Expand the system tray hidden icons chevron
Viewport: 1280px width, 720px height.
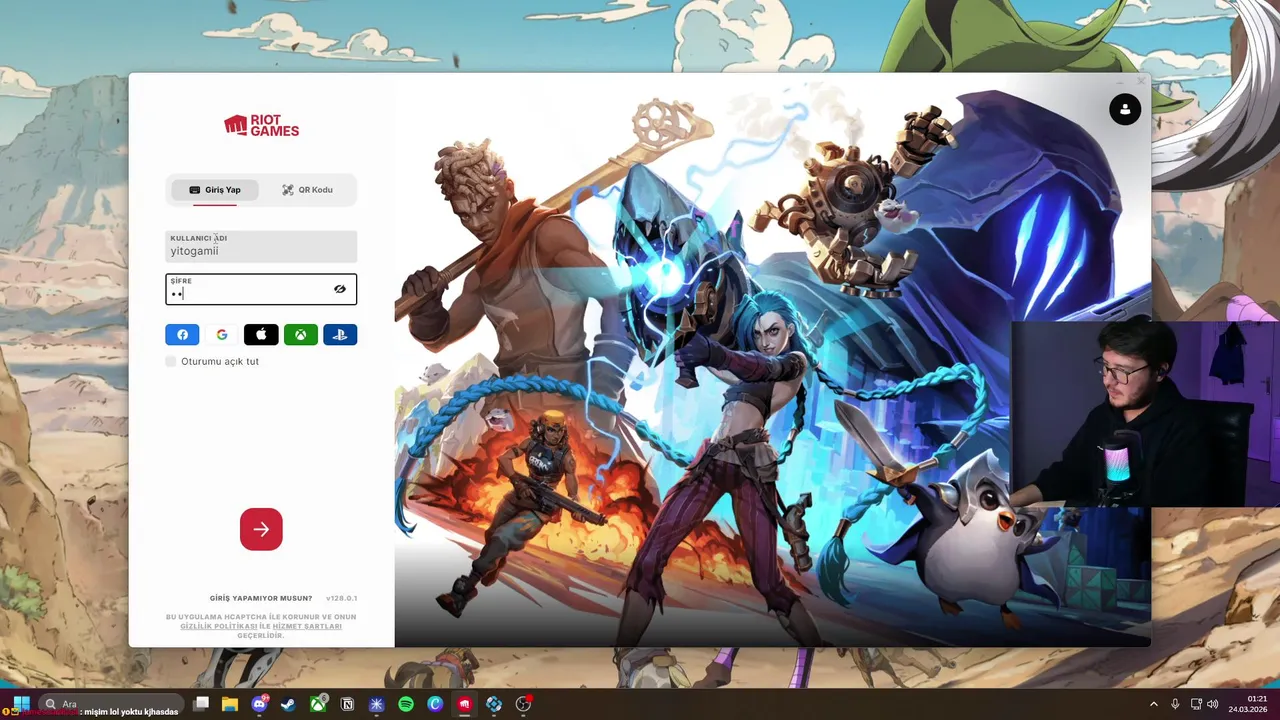[x=1153, y=704]
